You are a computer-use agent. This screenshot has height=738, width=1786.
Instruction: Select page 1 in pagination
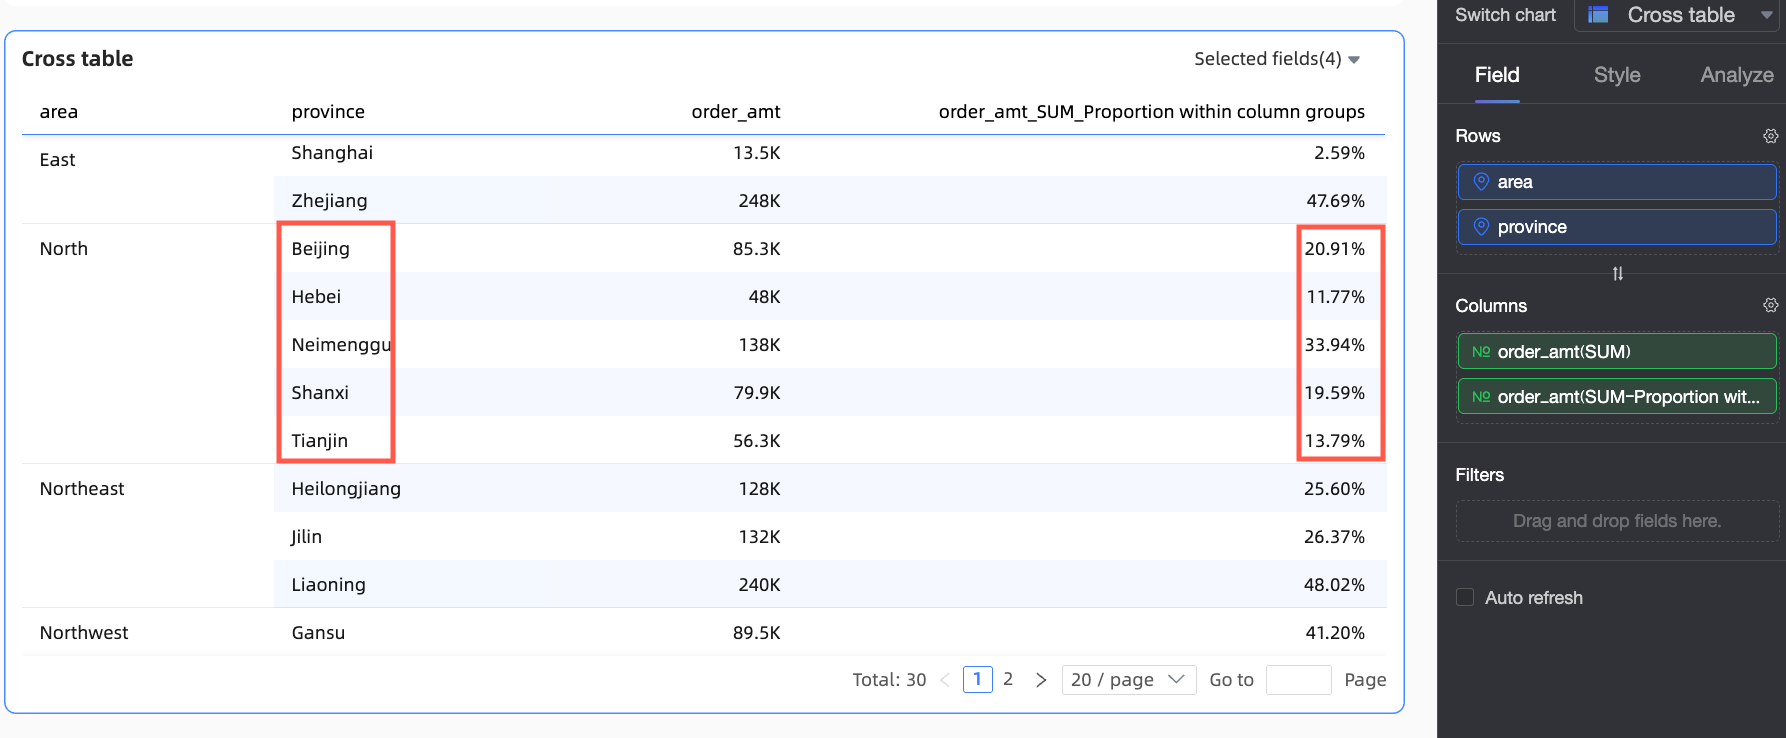click(x=977, y=680)
